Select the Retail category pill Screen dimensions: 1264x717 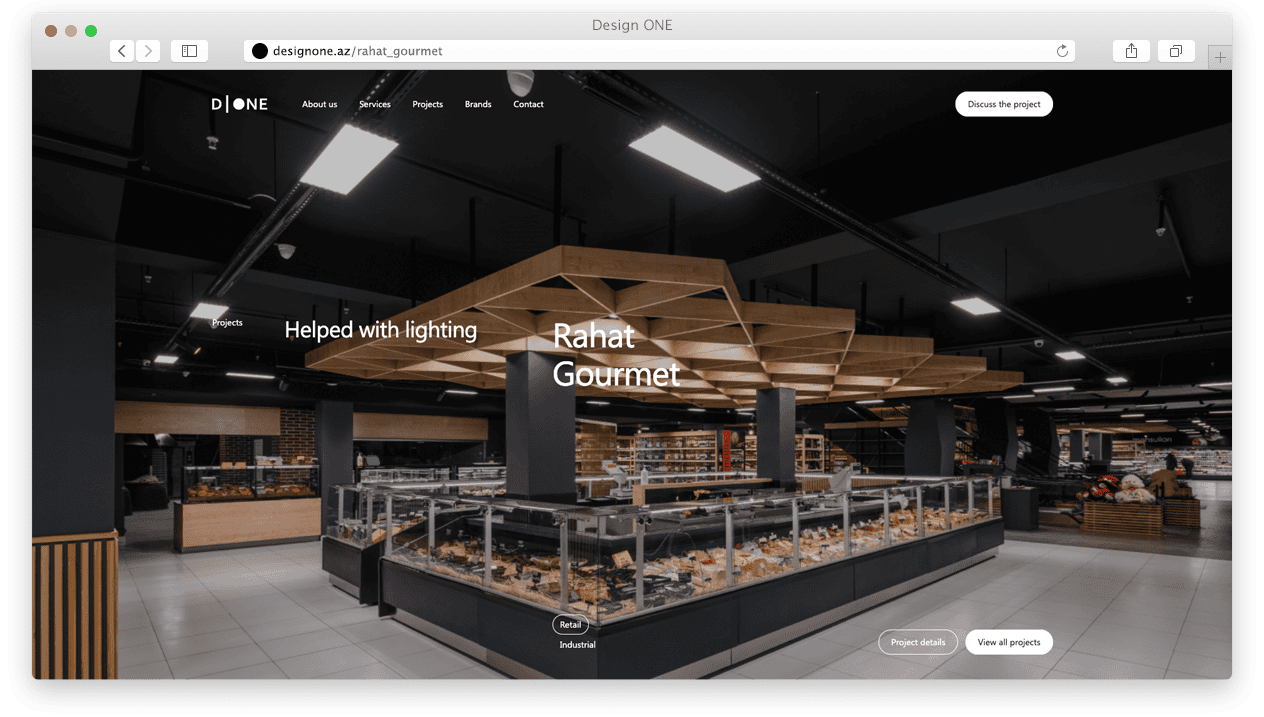570,625
